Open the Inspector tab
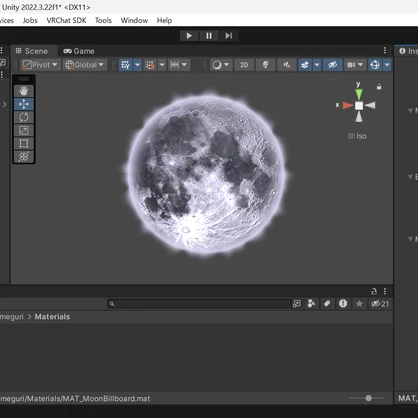 pyautogui.click(x=407, y=51)
